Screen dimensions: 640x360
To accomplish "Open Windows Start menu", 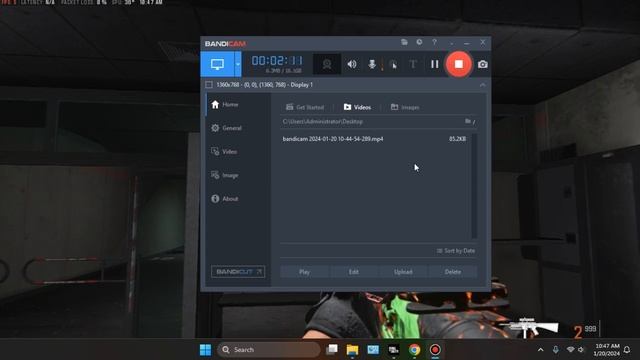I will point(205,350).
